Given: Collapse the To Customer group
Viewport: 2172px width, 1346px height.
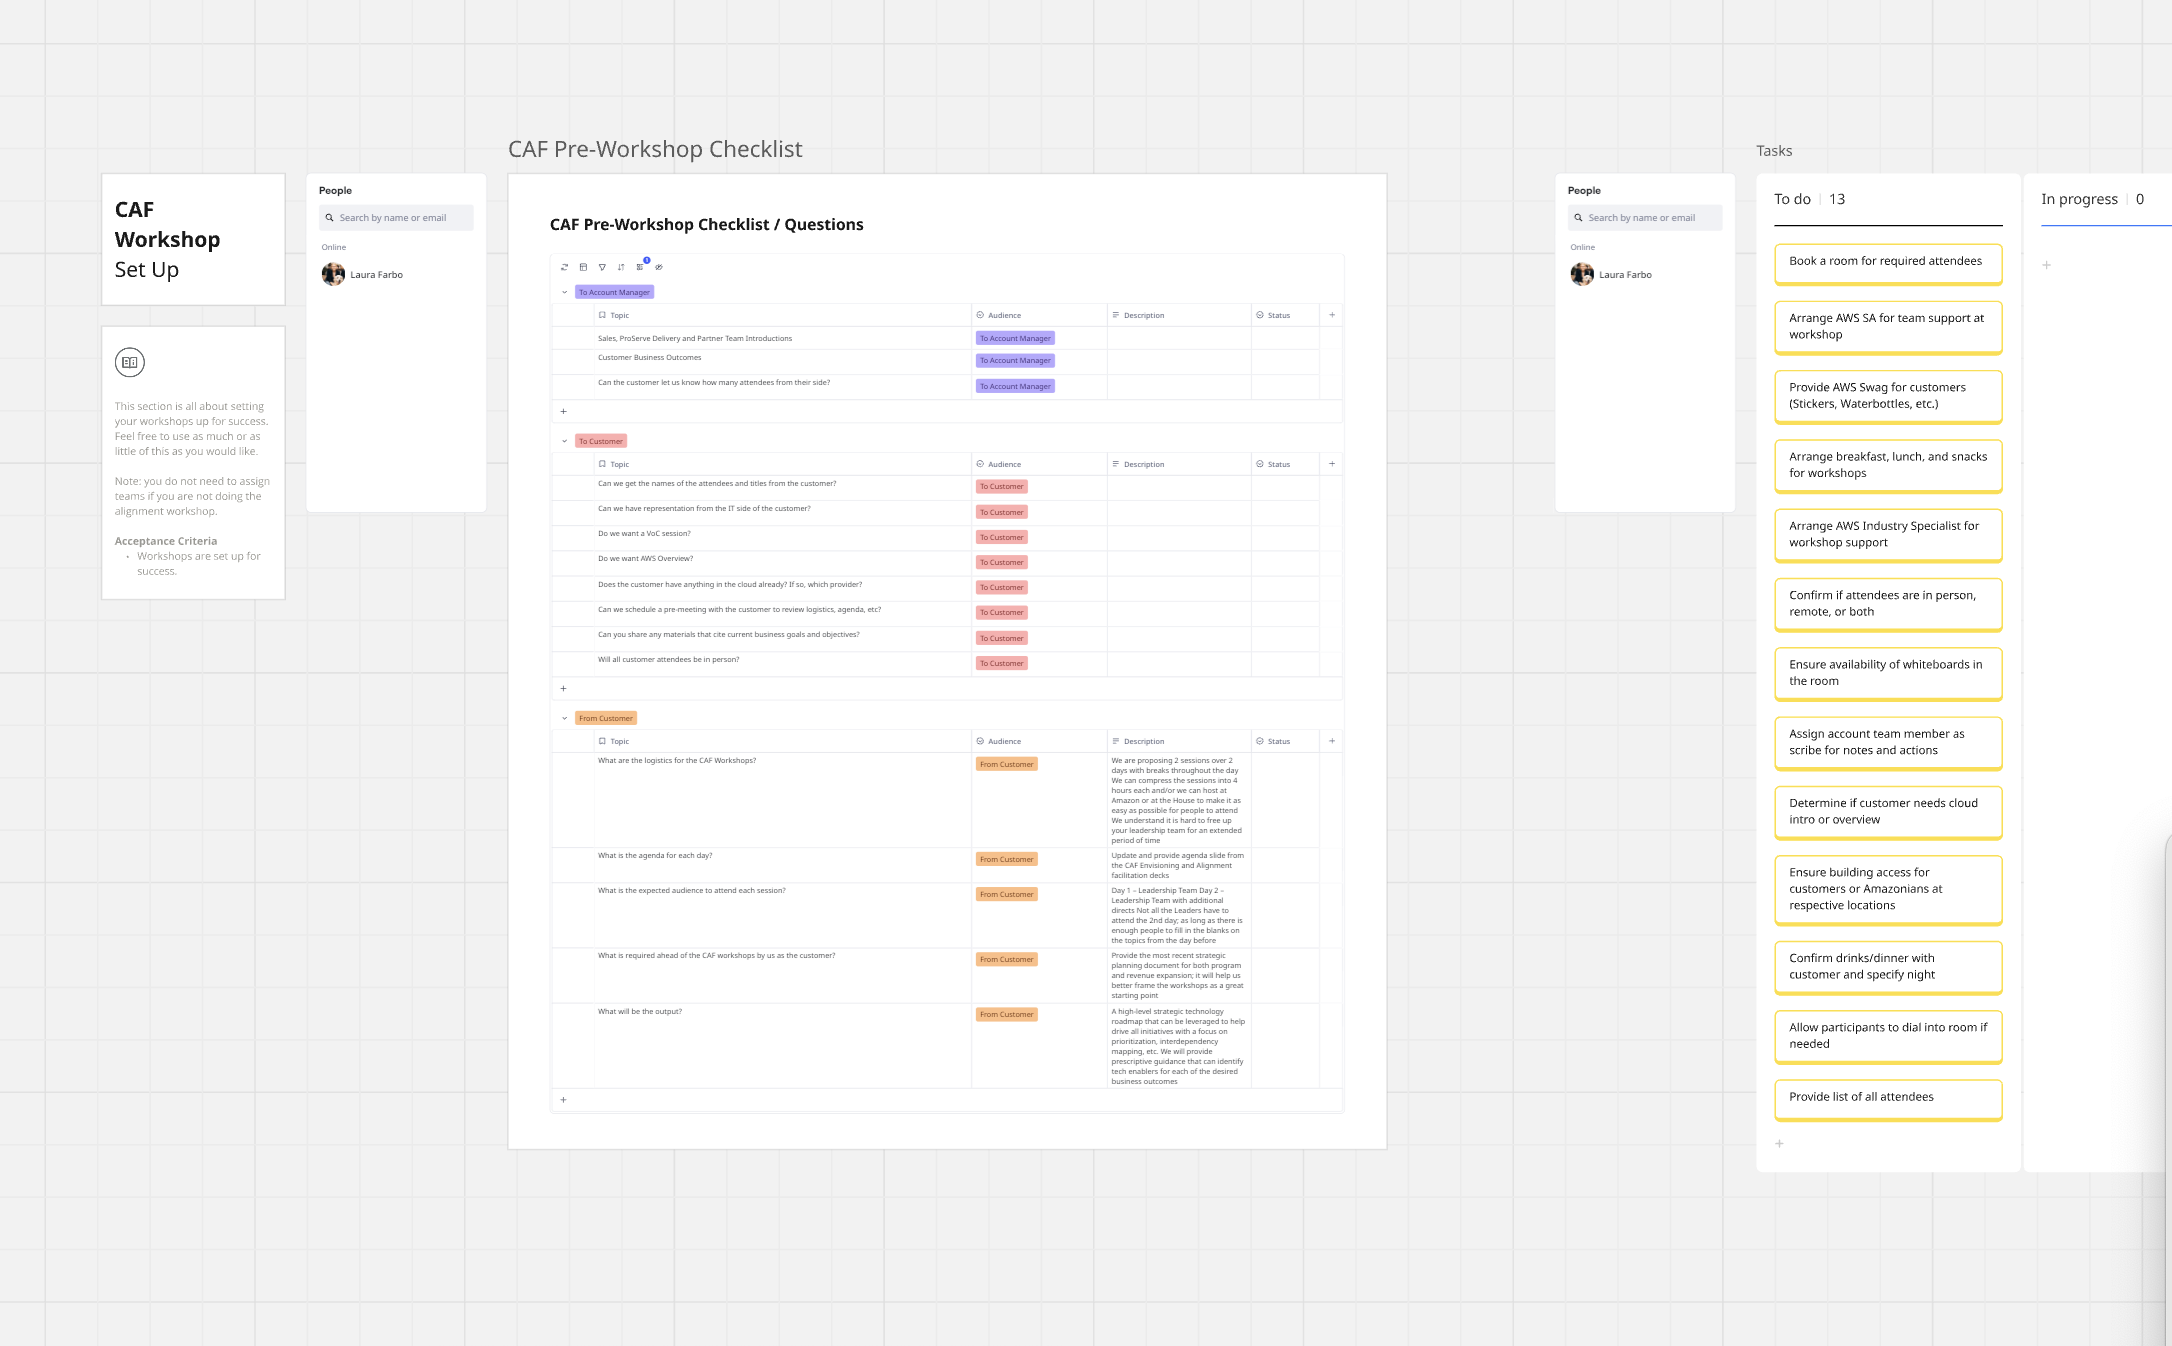Looking at the screenshot, I should 564,441.
